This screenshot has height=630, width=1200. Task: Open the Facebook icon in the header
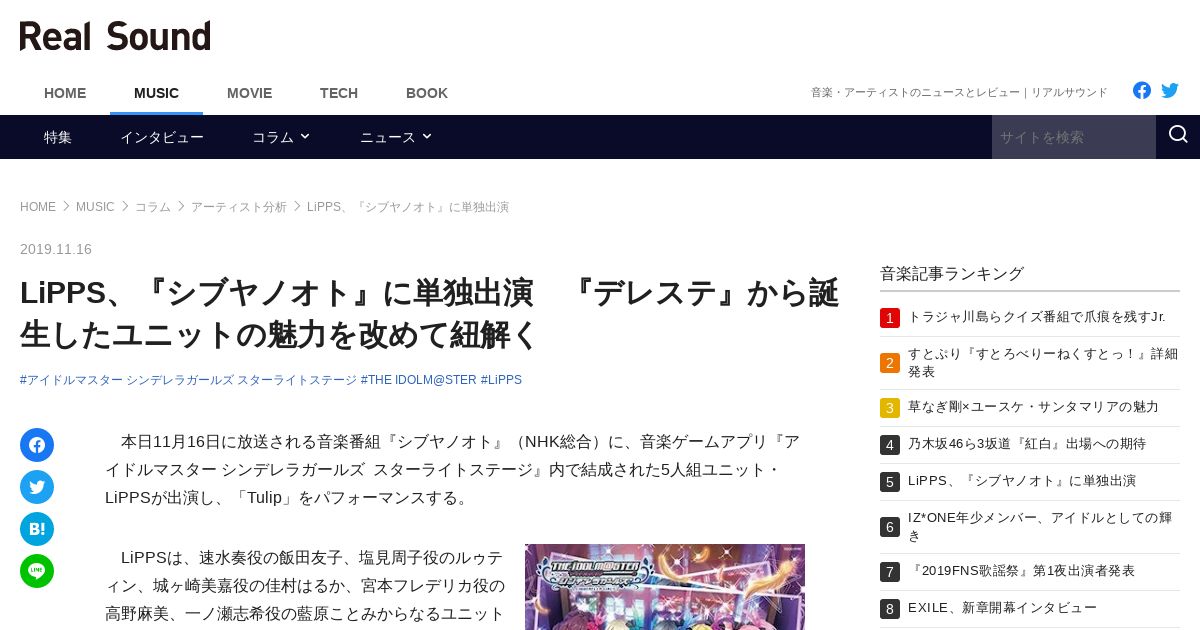[1142, 91]
